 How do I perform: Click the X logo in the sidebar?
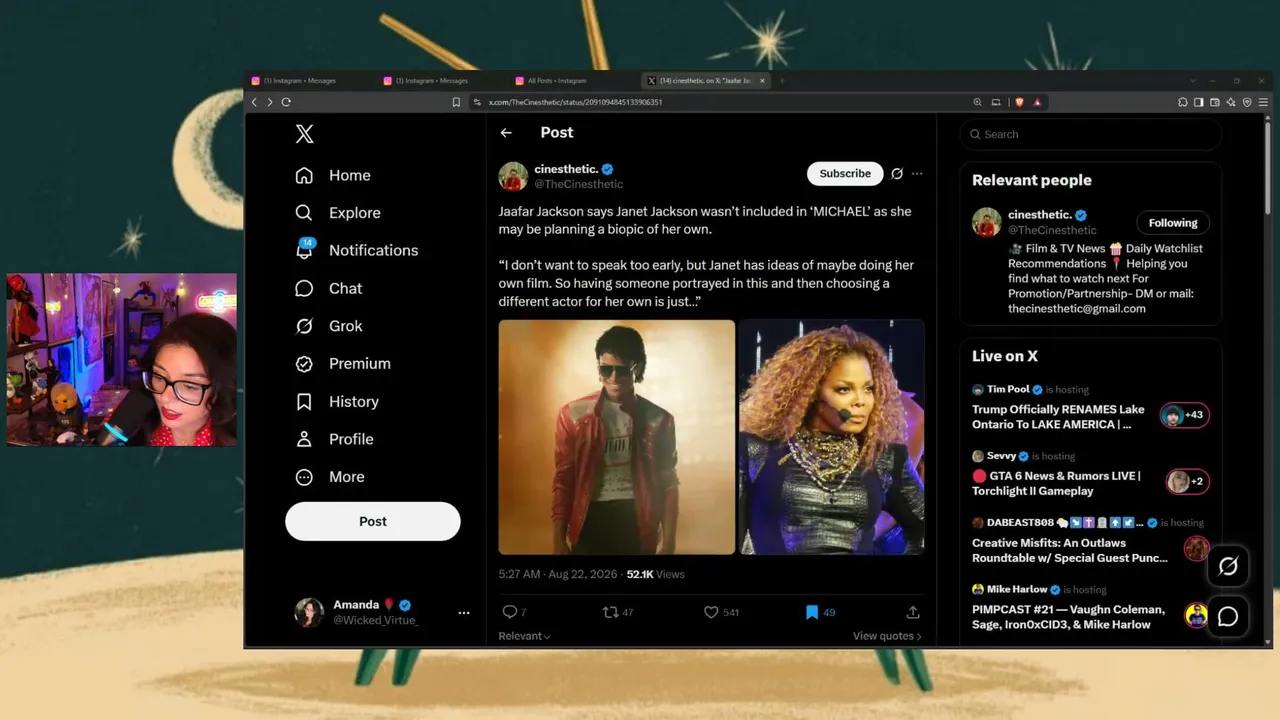click(305, 134)
